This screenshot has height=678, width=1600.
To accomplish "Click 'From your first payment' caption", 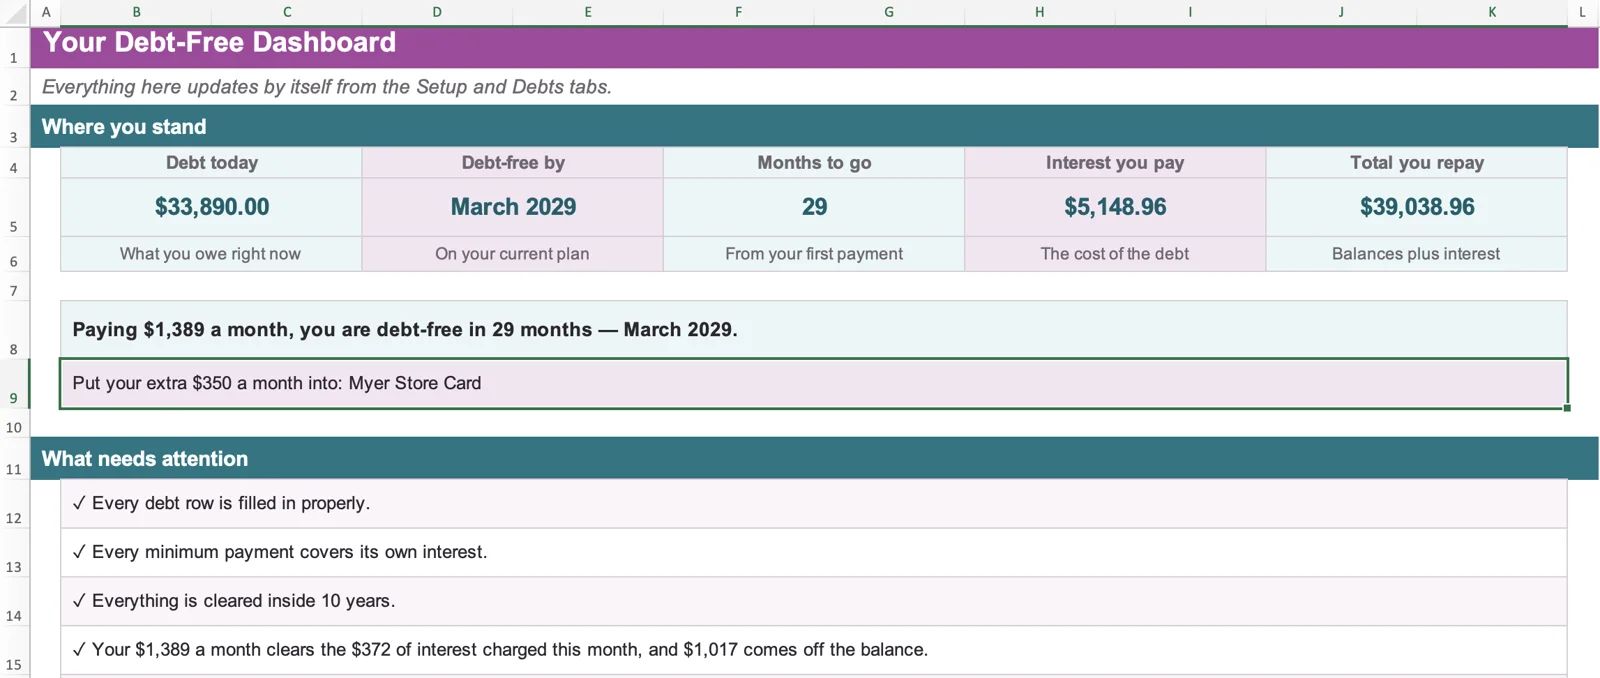I will pyautogui.click(x=814, y=254).
